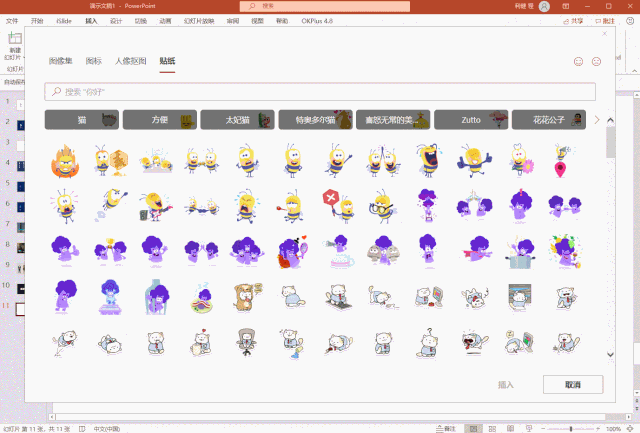Select the bee with honeycomb hexagon sticker
Viewport: 640px width, 433px height.
(x=111, y=160)
